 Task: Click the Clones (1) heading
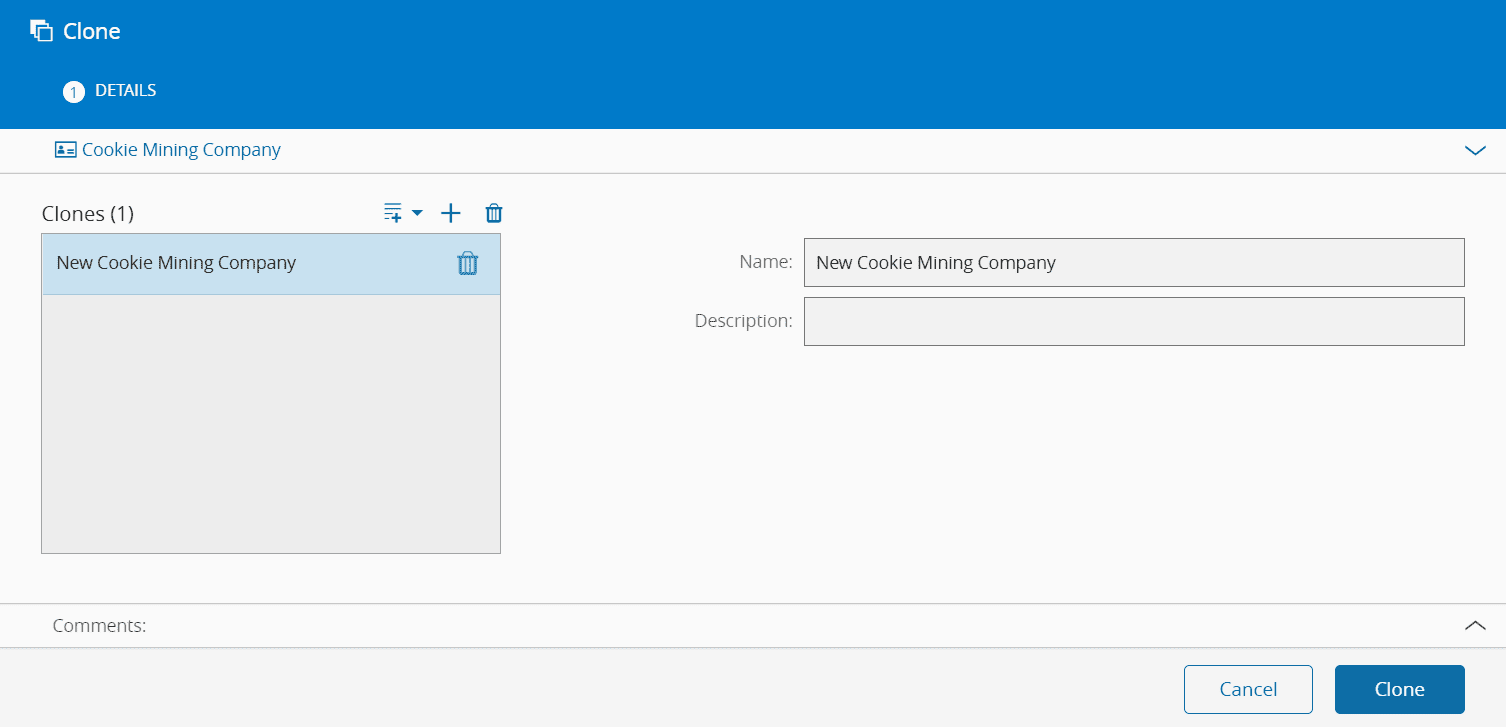pos(88,214)
